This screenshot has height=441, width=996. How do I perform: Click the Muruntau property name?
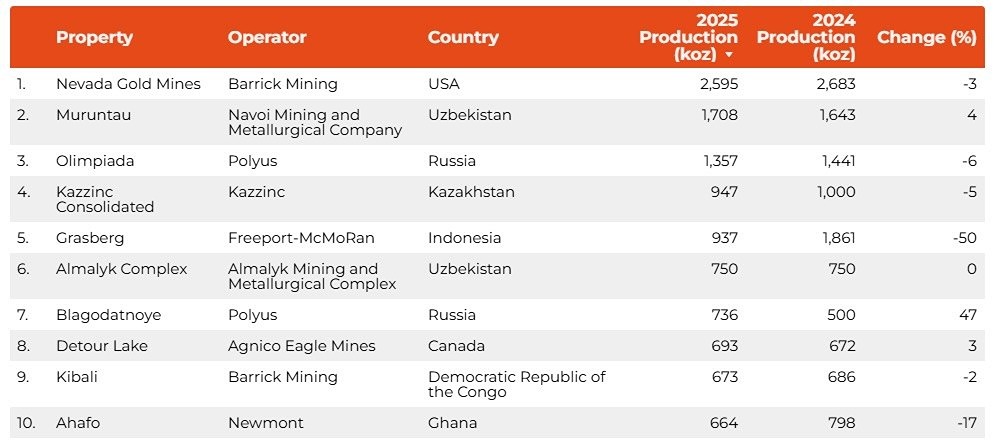point(93,115)
